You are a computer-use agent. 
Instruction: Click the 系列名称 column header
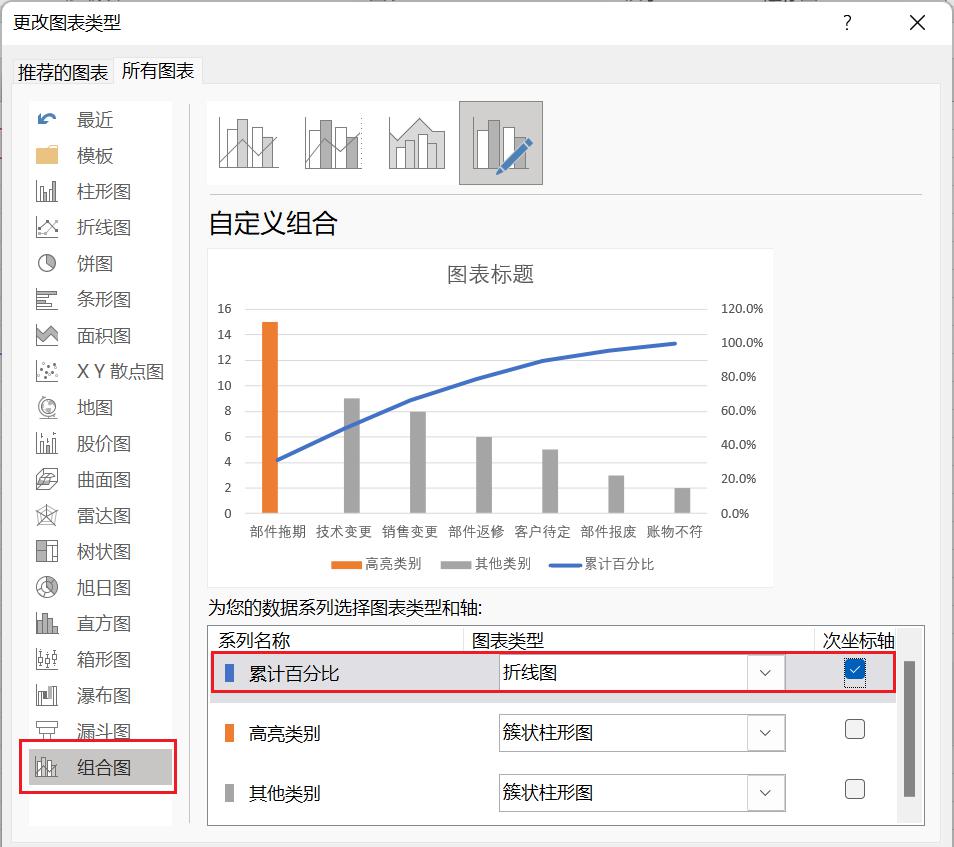pos(254,641)
